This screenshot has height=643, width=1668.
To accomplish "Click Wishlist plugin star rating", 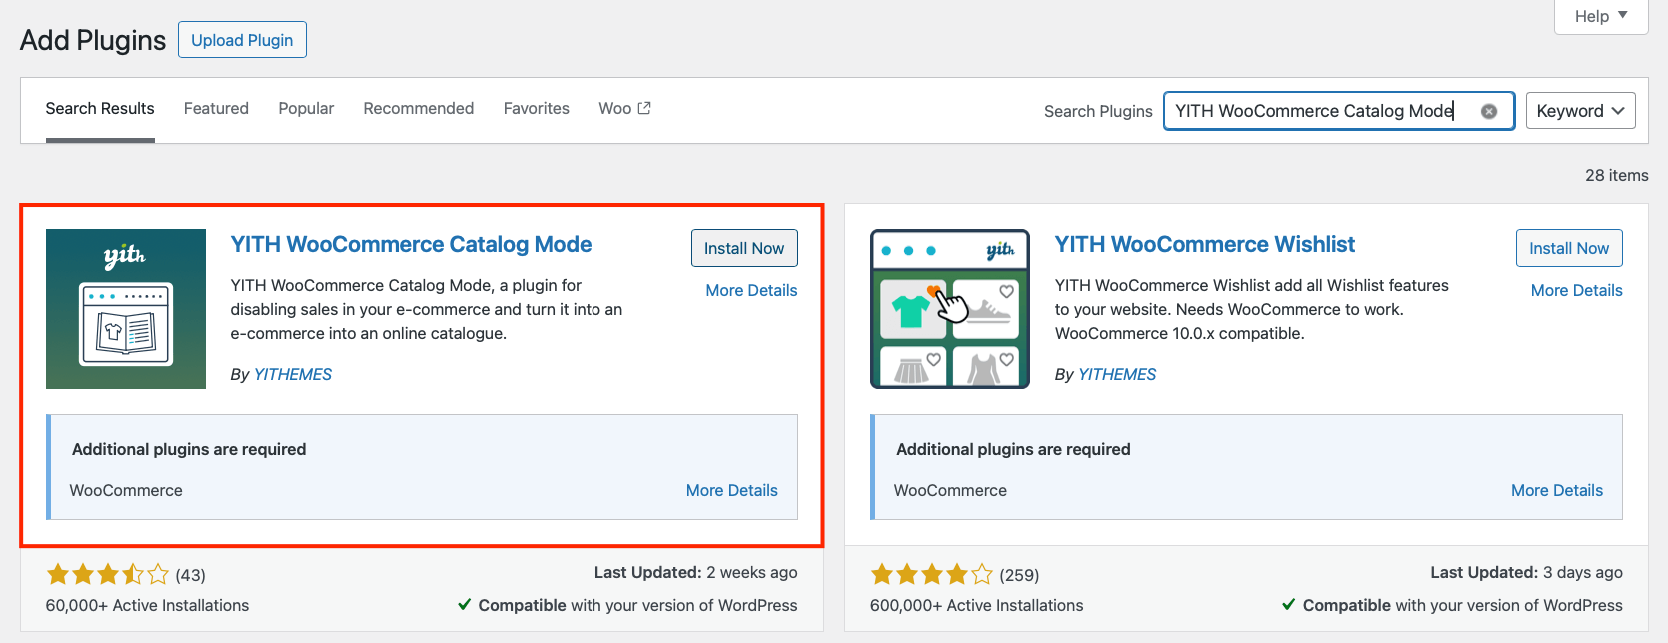I will [x=932, y=574].
